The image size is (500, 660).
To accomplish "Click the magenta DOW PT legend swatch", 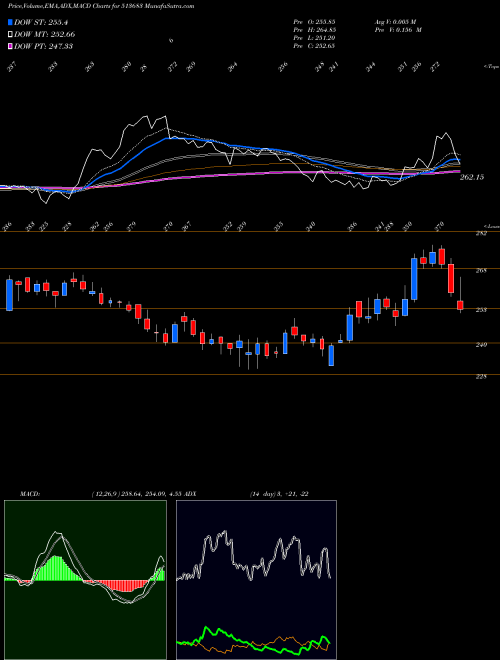I will [x=10, y=46].
